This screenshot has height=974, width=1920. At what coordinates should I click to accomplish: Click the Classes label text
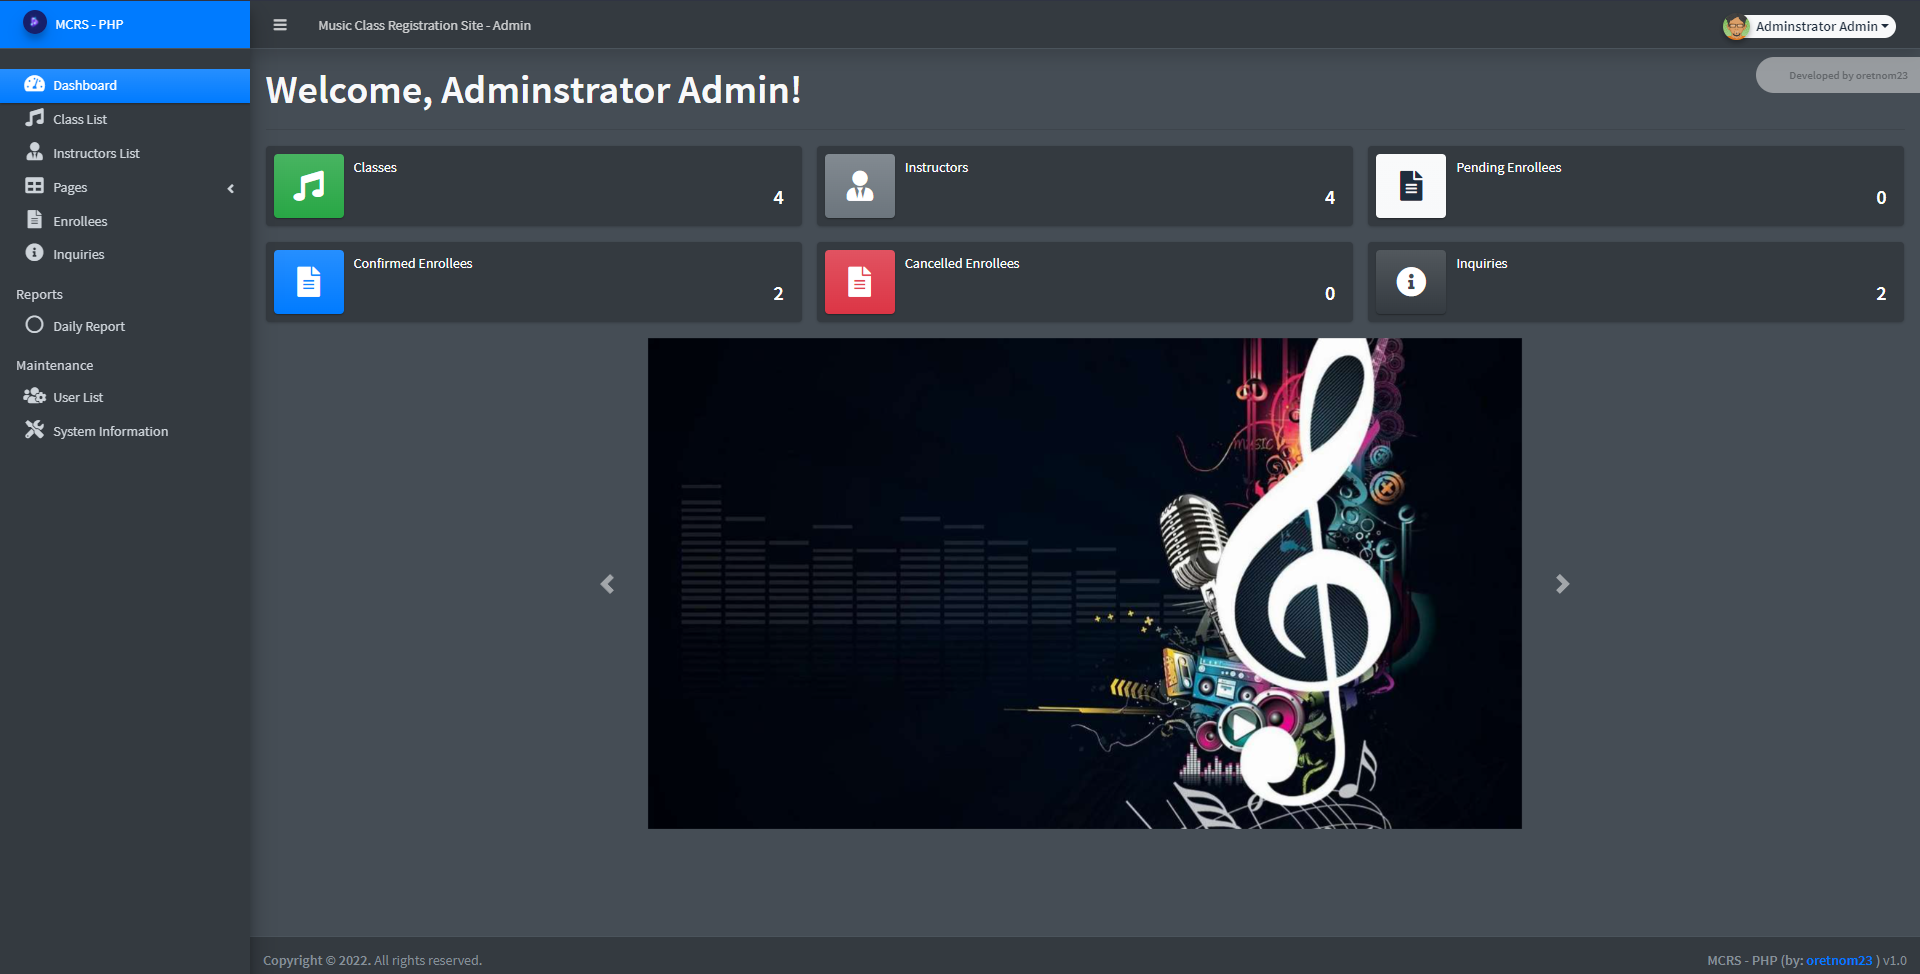tap(375, 167)
